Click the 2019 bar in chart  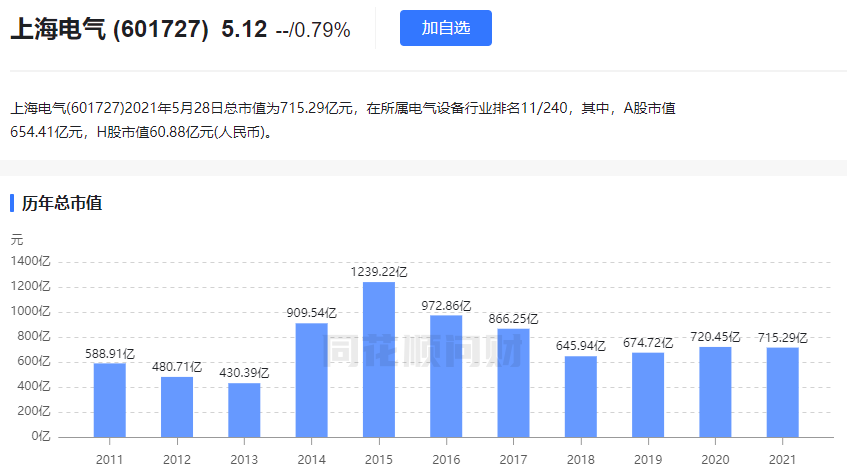click(648, 395)
